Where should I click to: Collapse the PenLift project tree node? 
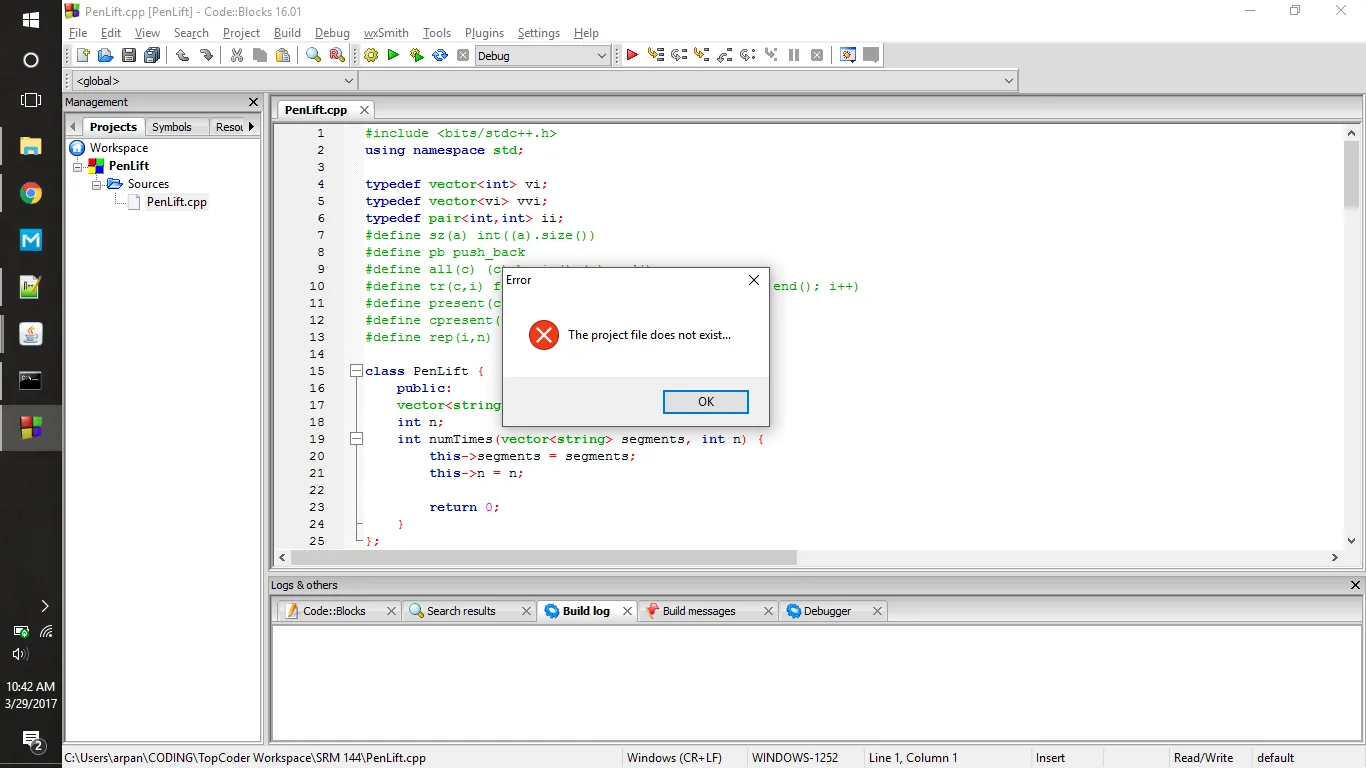click(78, 166)
